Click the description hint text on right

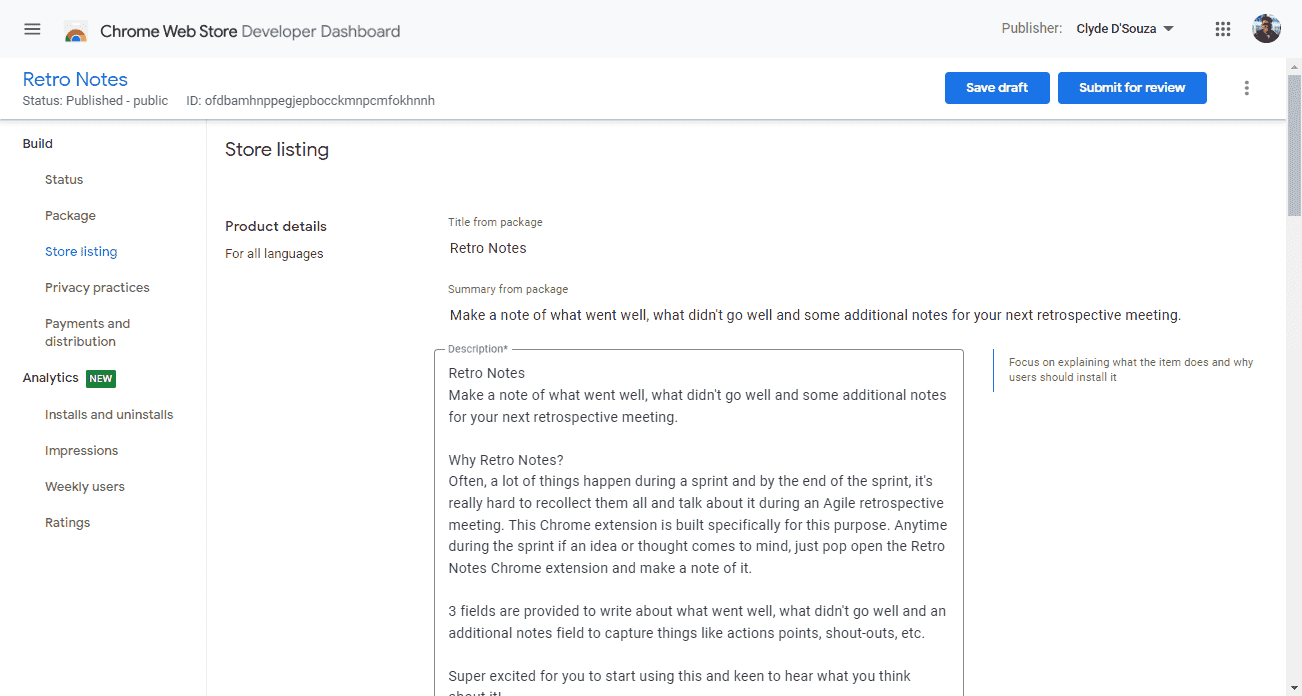point(1131,370)
